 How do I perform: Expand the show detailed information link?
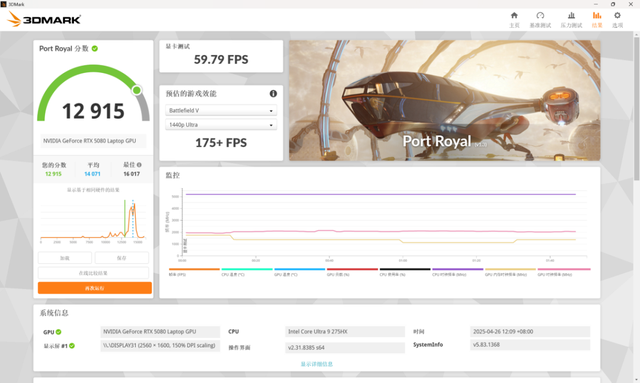(x=317, y=364)
